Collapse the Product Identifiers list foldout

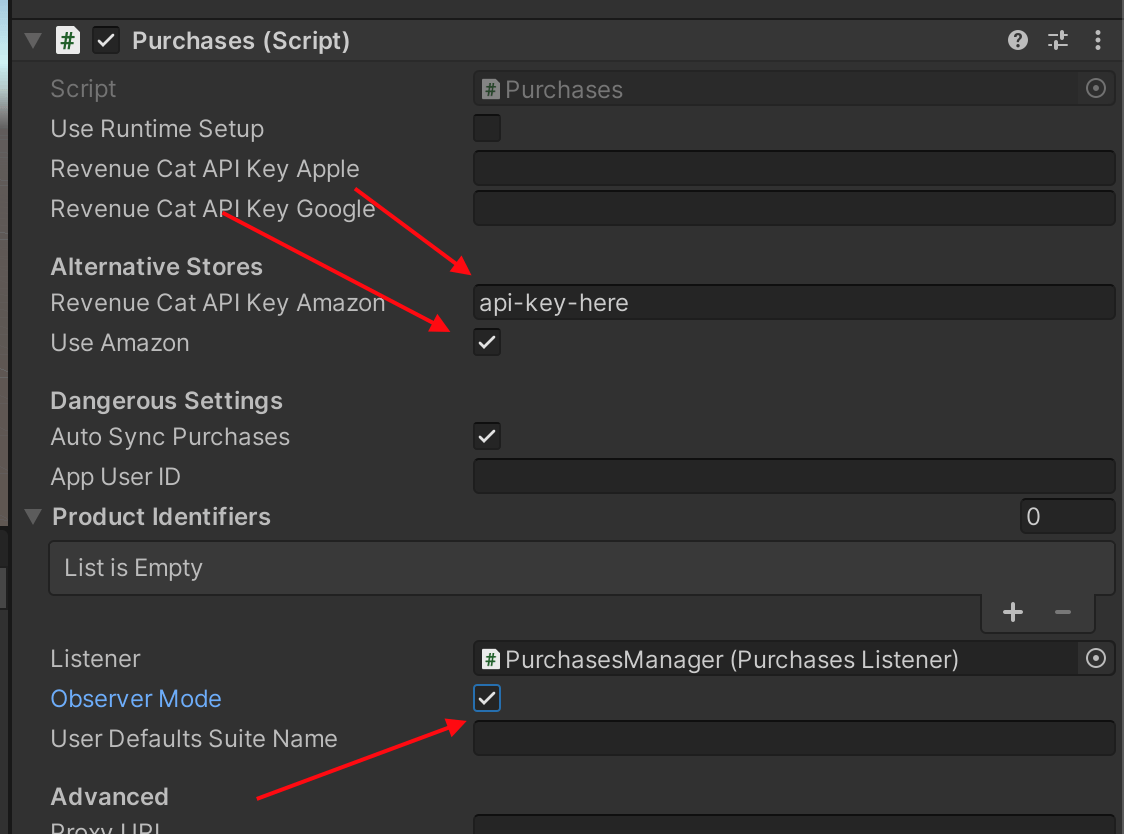[x=33, y=517]
